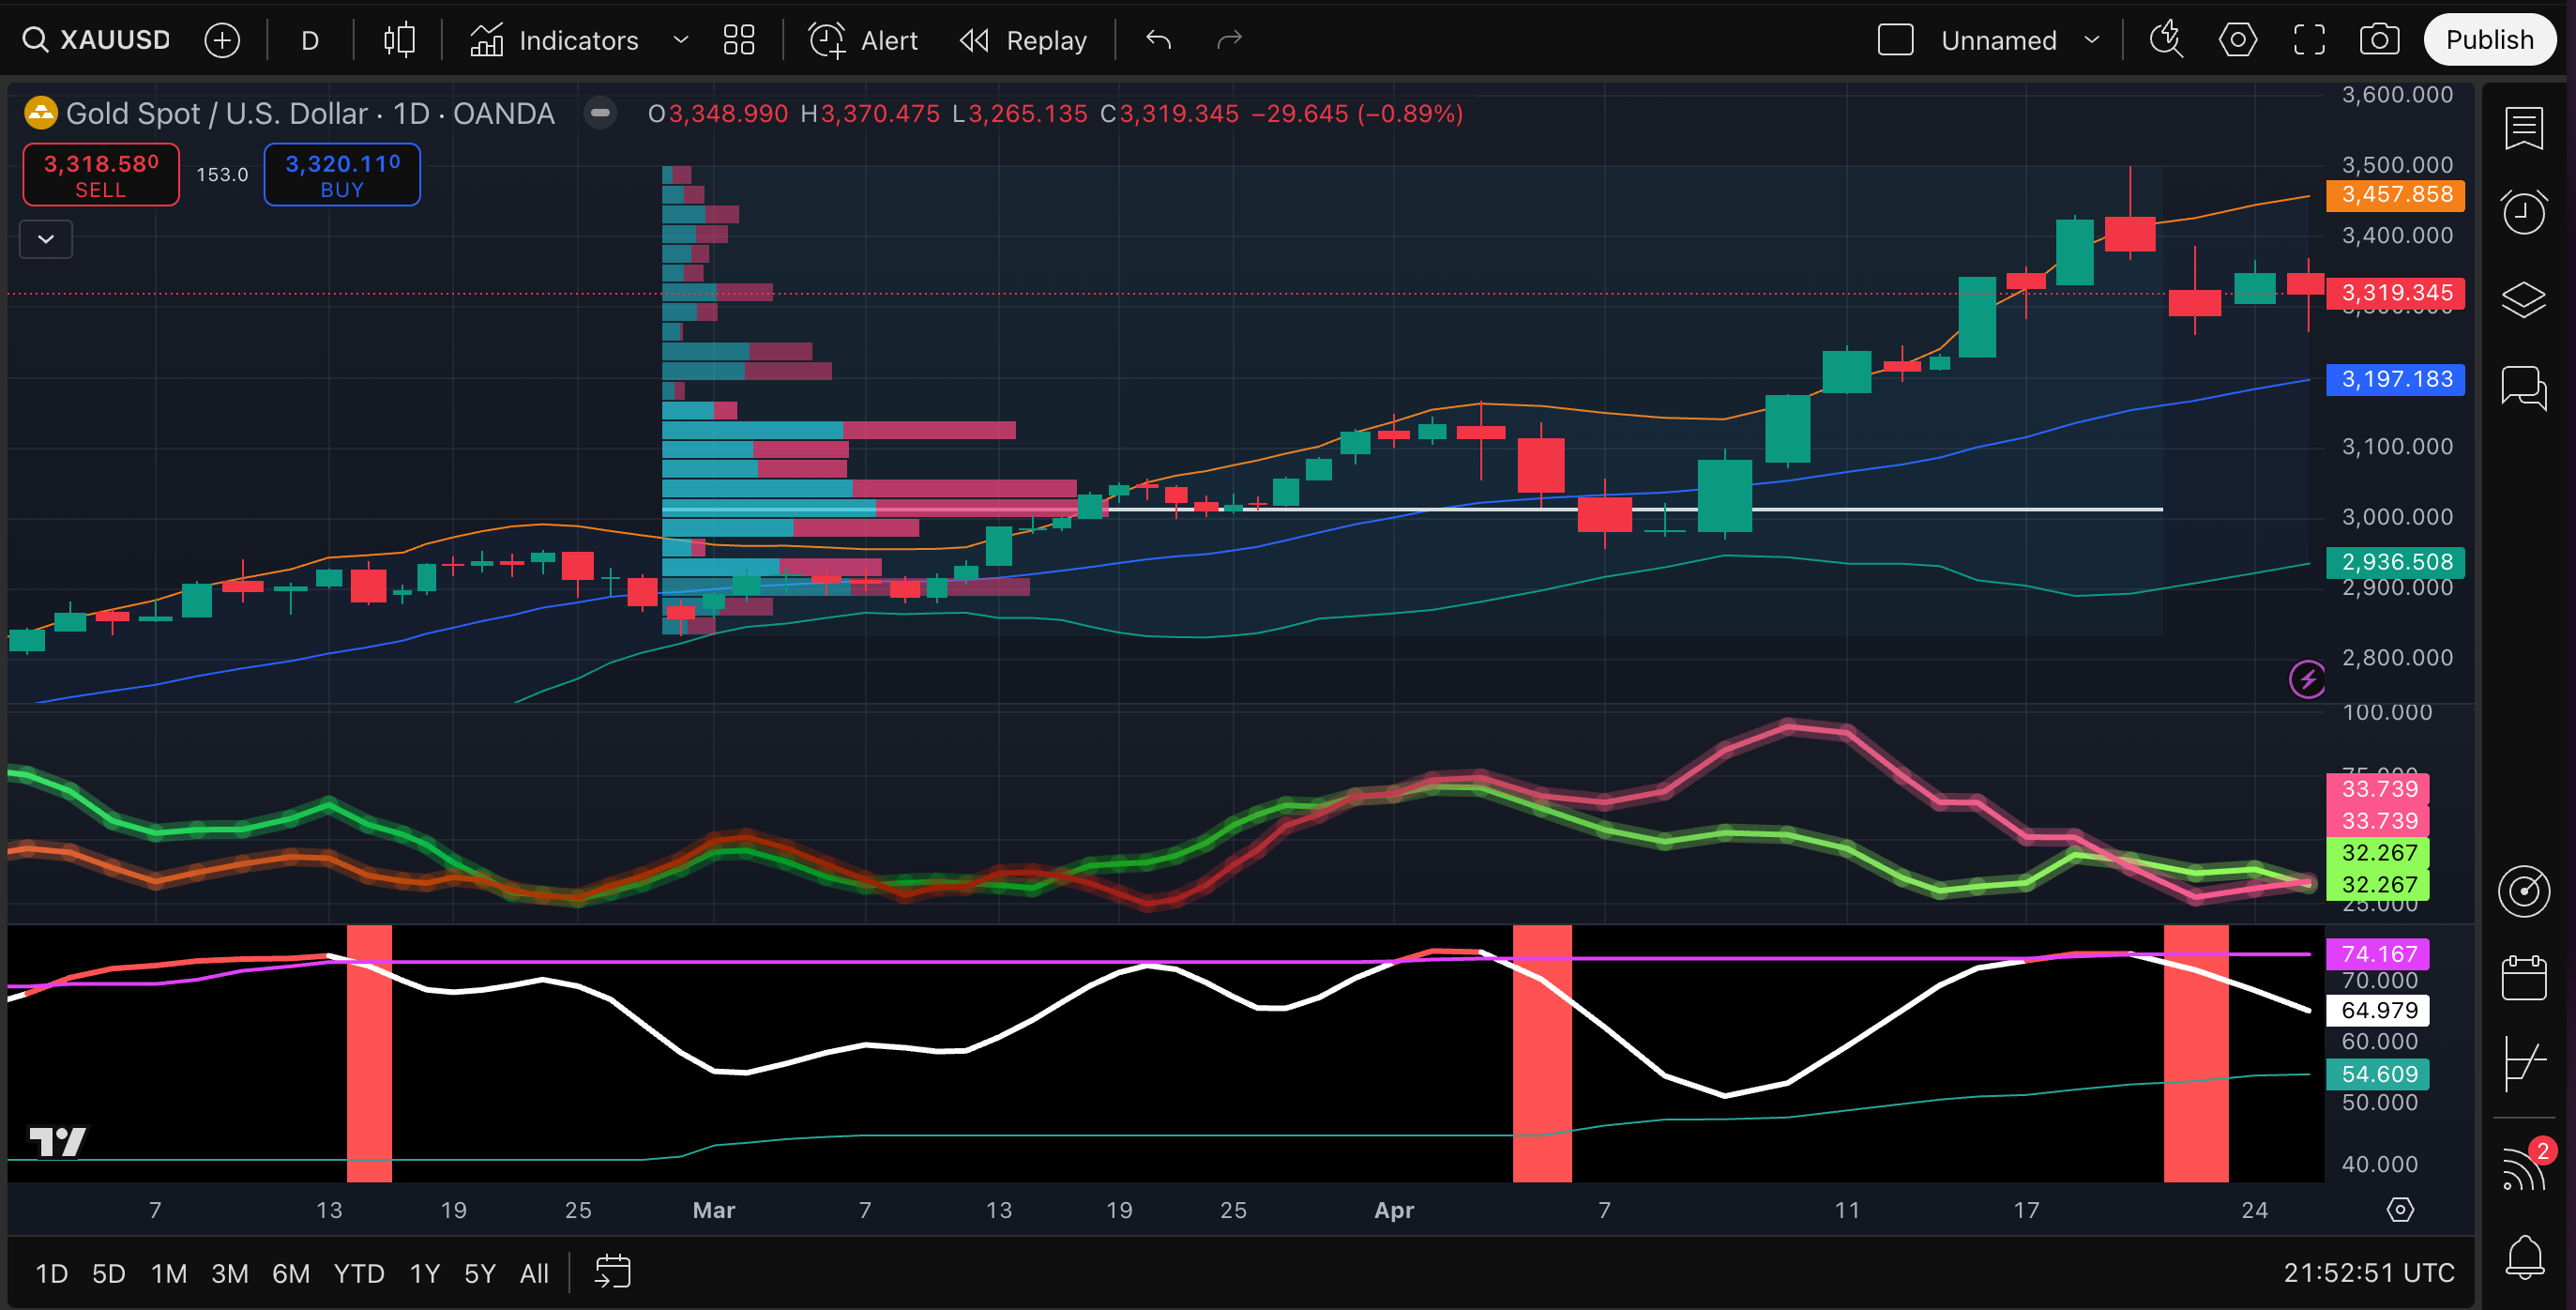Click the orange 3,457.858 price label

2396,194
